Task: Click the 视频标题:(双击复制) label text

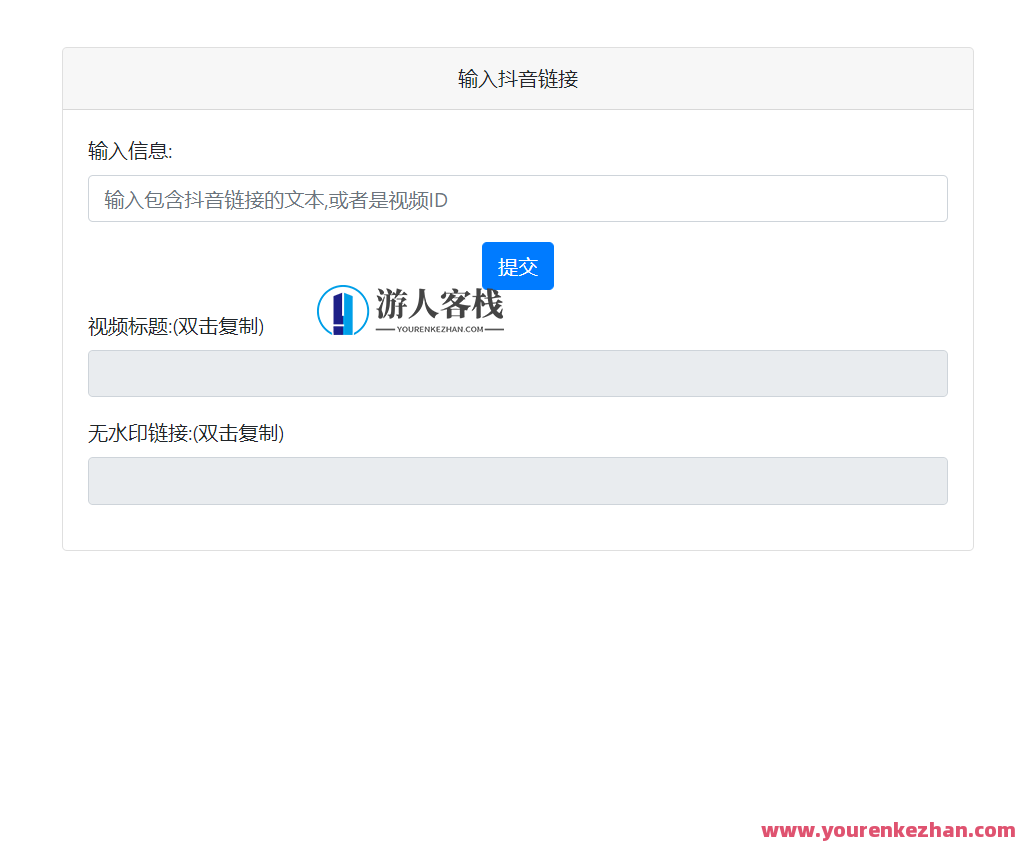Action: [x=174, y=326]
